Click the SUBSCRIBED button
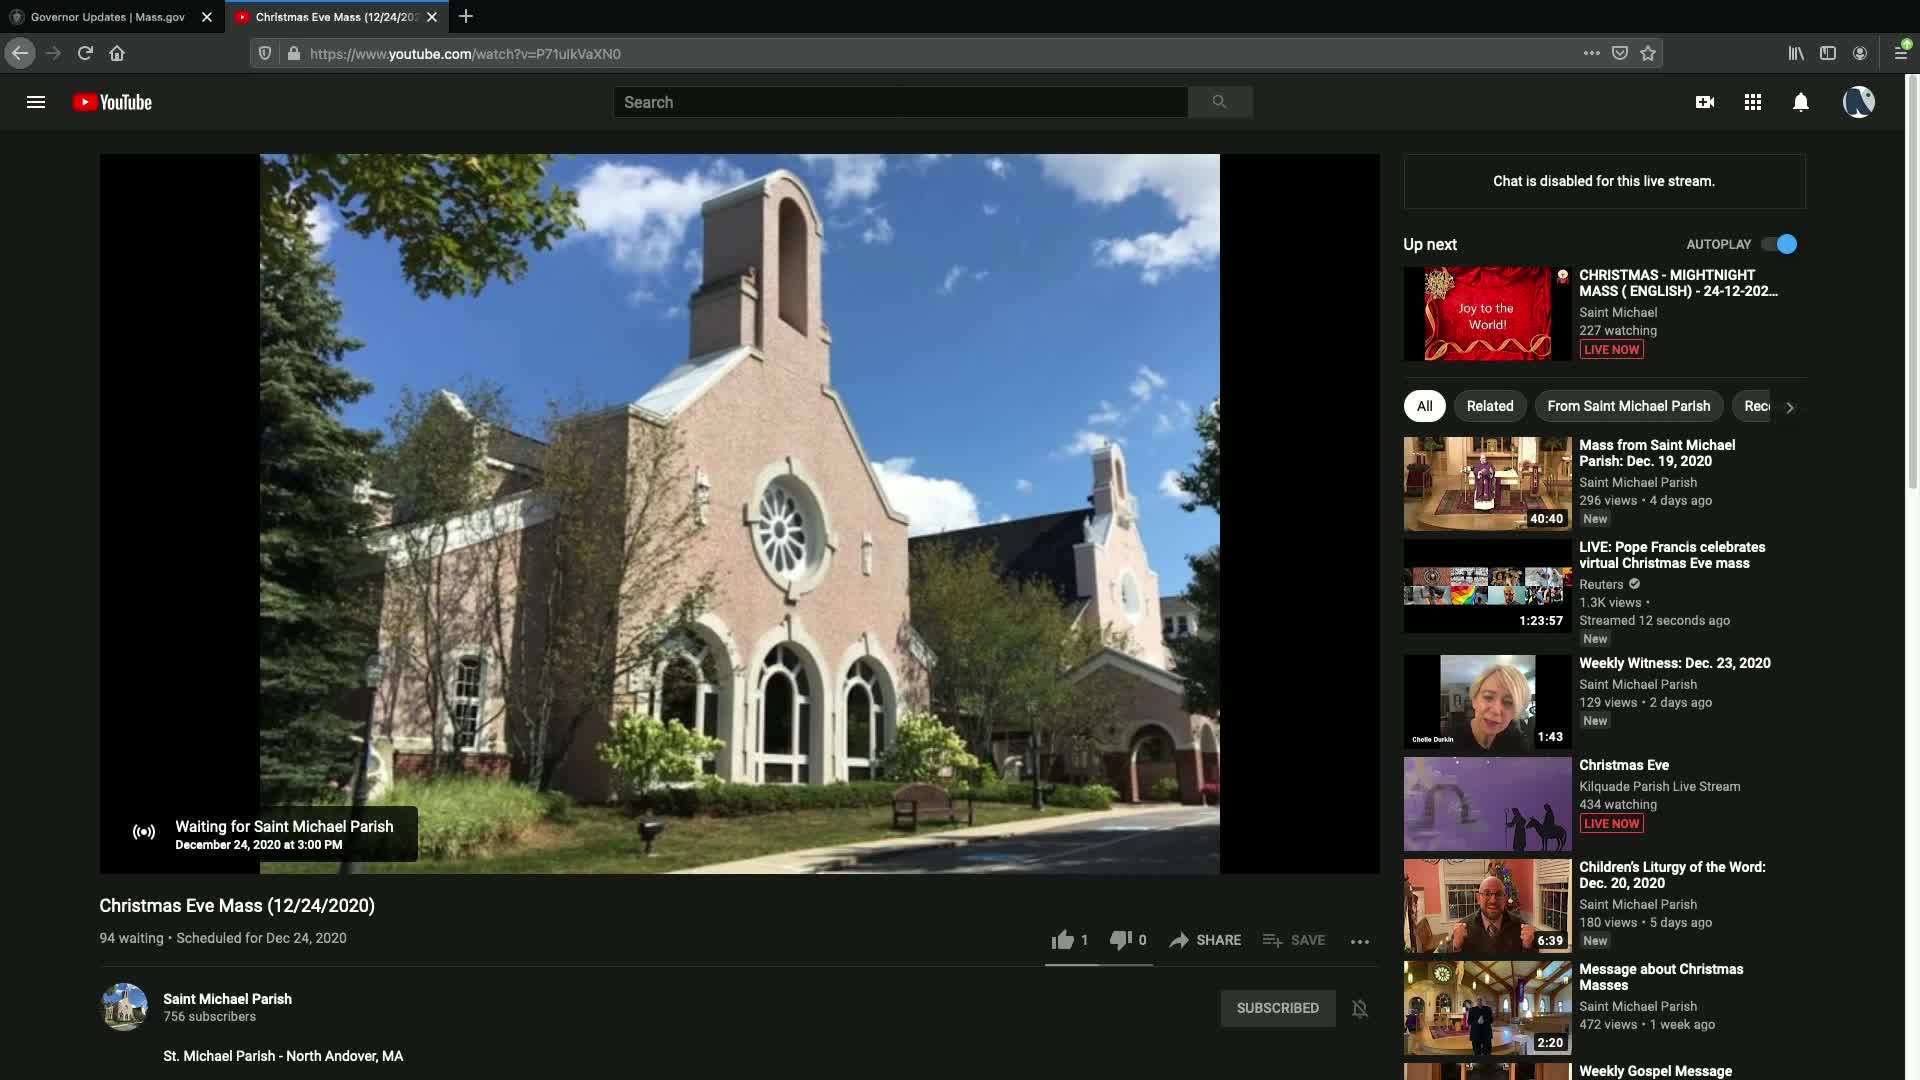Viewport: 1920px width, 1080px height. pos(1278,1008)
